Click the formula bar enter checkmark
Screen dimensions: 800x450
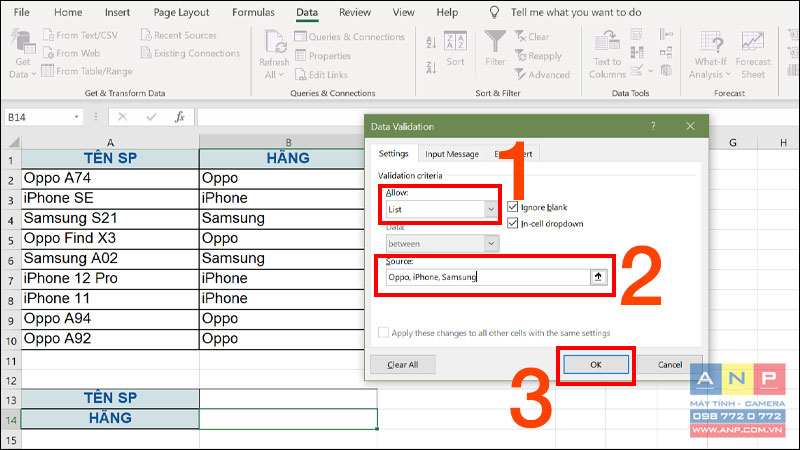(151, 117)
